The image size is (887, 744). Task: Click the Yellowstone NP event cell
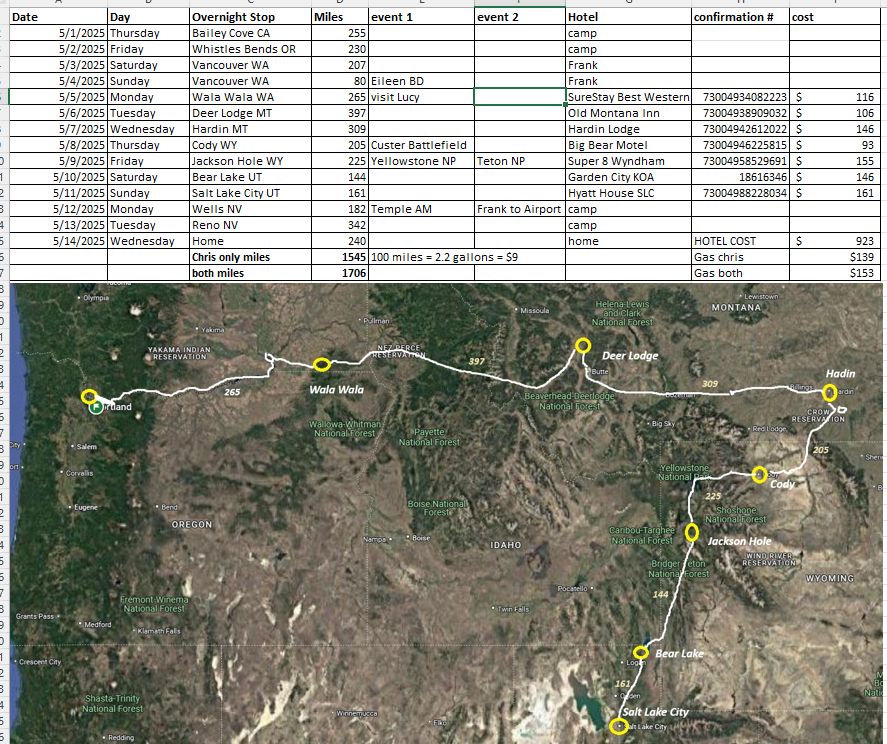pyautogui.click(x=420, y=161)
